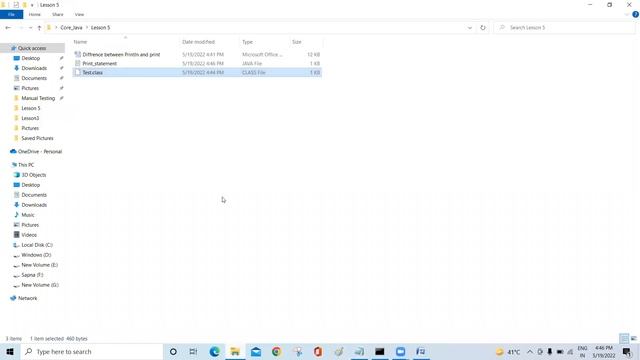Screen dimensions: 640x360
Task: Open the Mail app on taskbar
Action: (256, 351)
